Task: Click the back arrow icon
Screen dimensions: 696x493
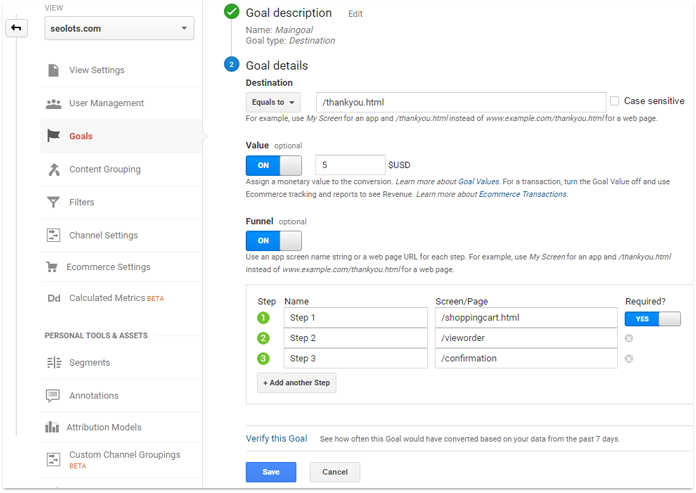Action: coord(16,28)
